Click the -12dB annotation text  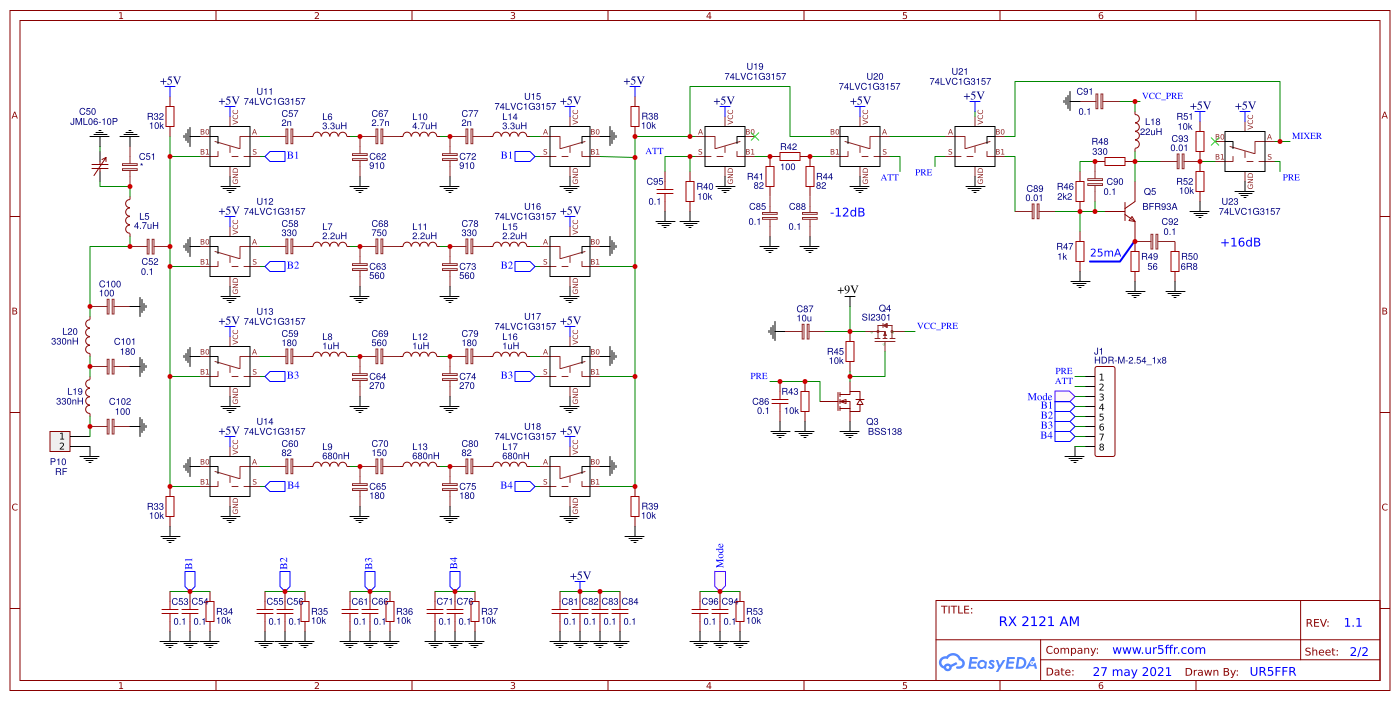pyautogui.click(x=848, y=212)
